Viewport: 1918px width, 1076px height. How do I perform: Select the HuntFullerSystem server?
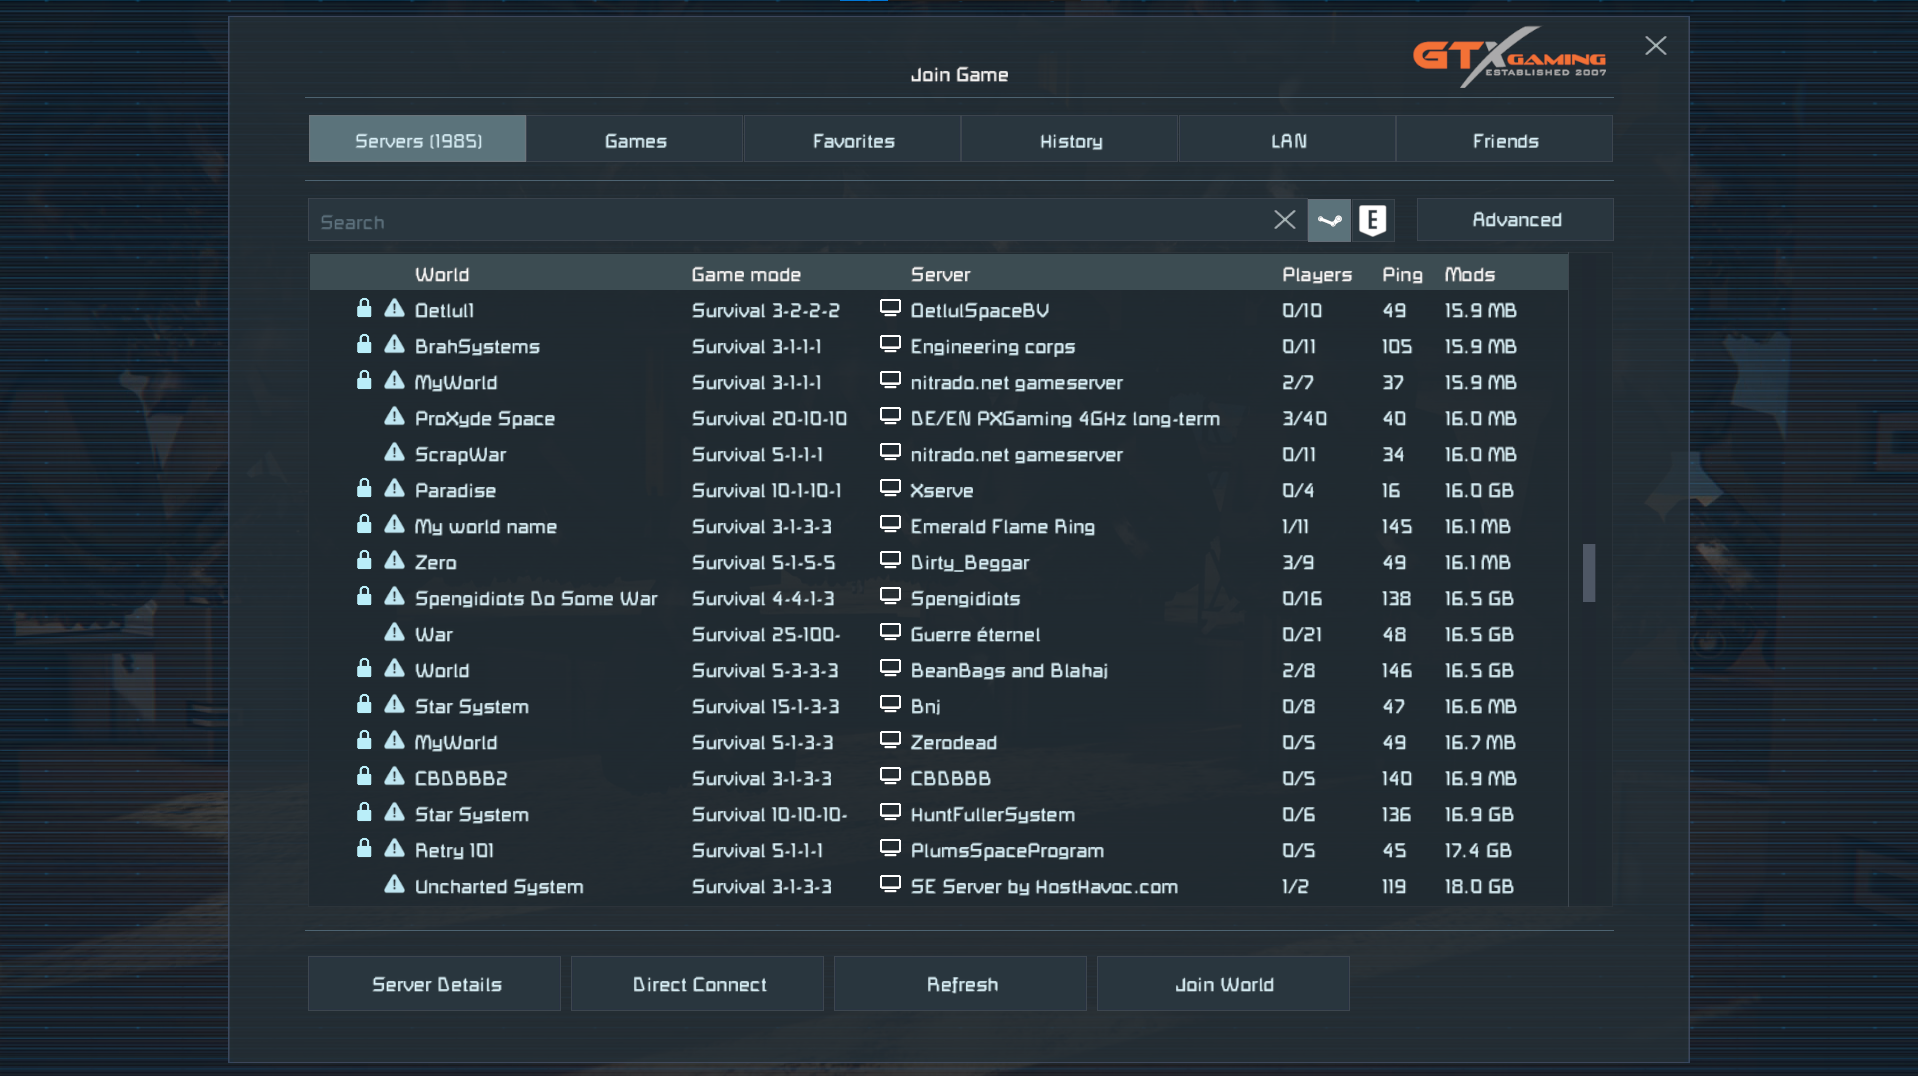click(x=992, y=814)
